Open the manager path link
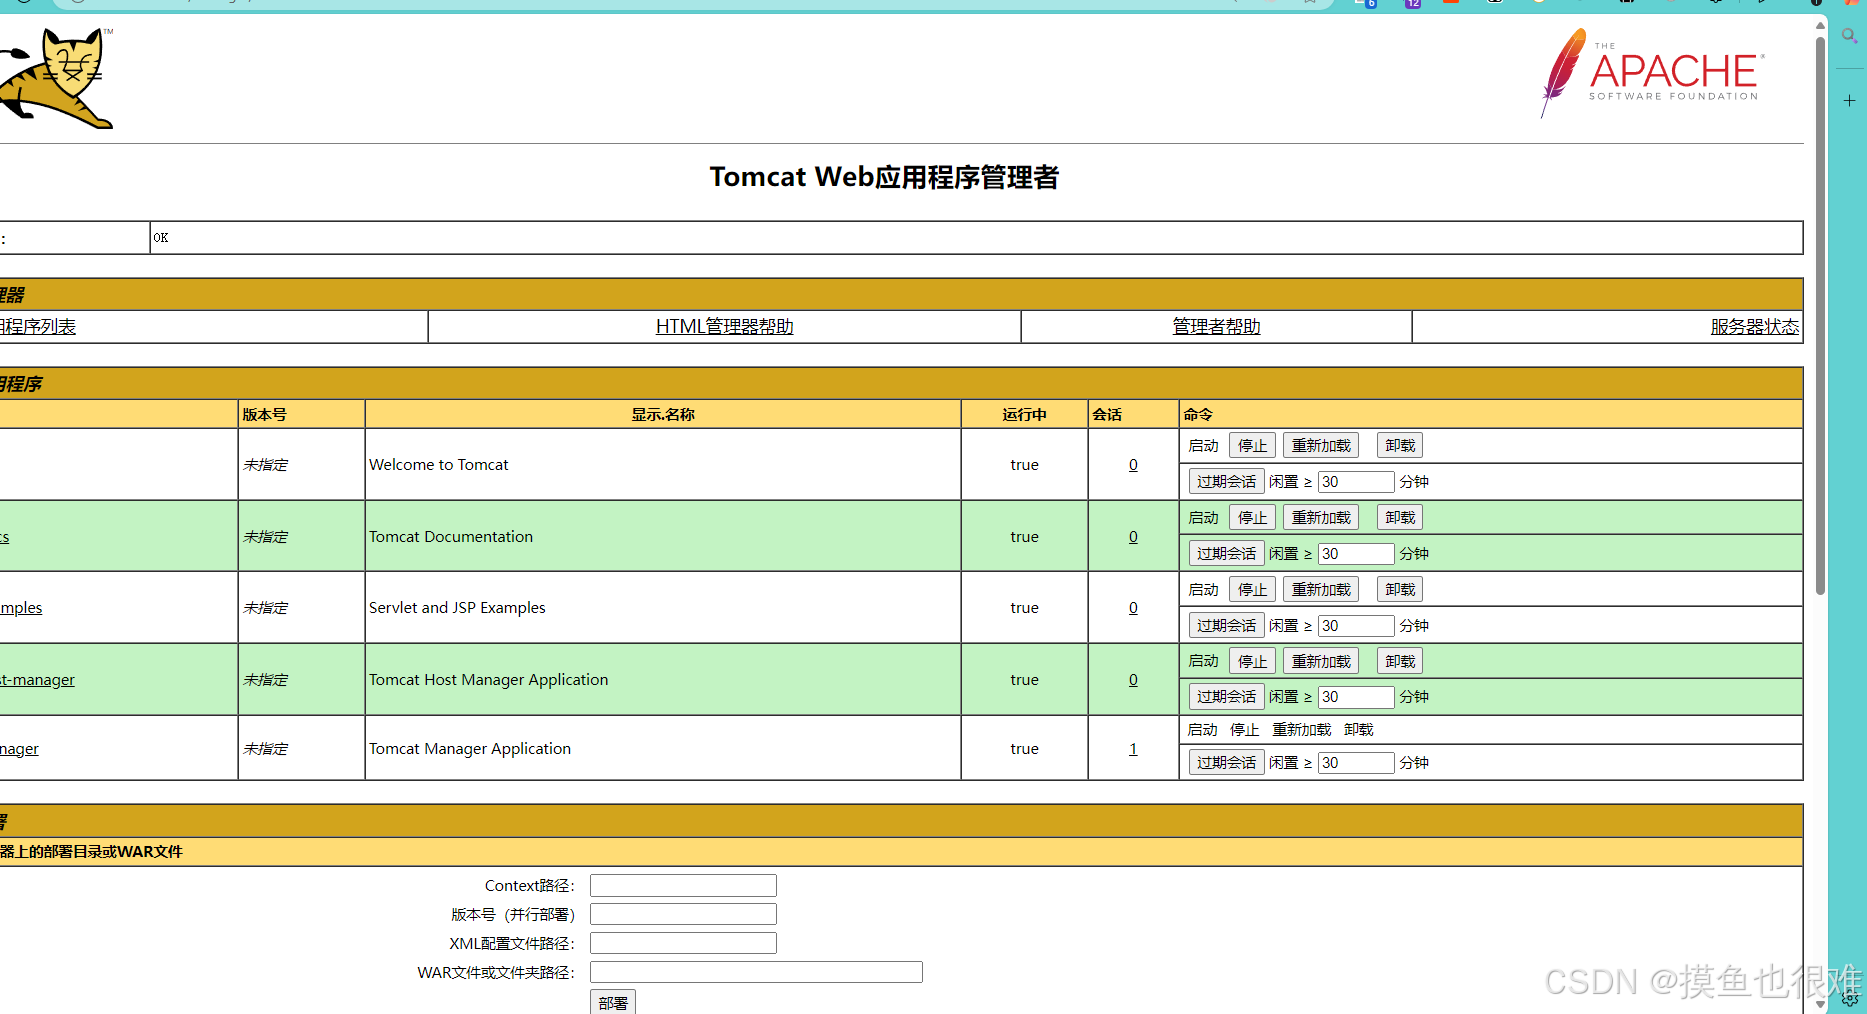 [19, 749]
